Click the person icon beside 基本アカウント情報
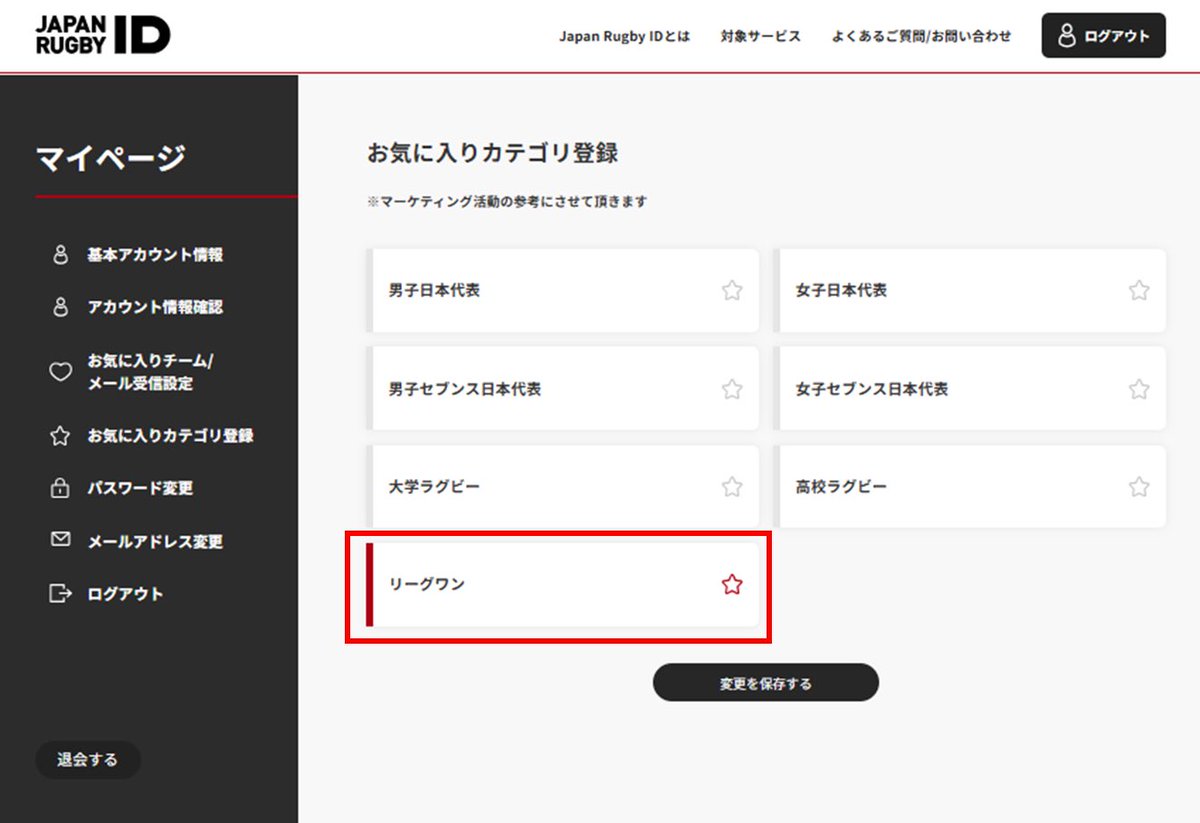The image size is (1200, 823). [60, 255]
